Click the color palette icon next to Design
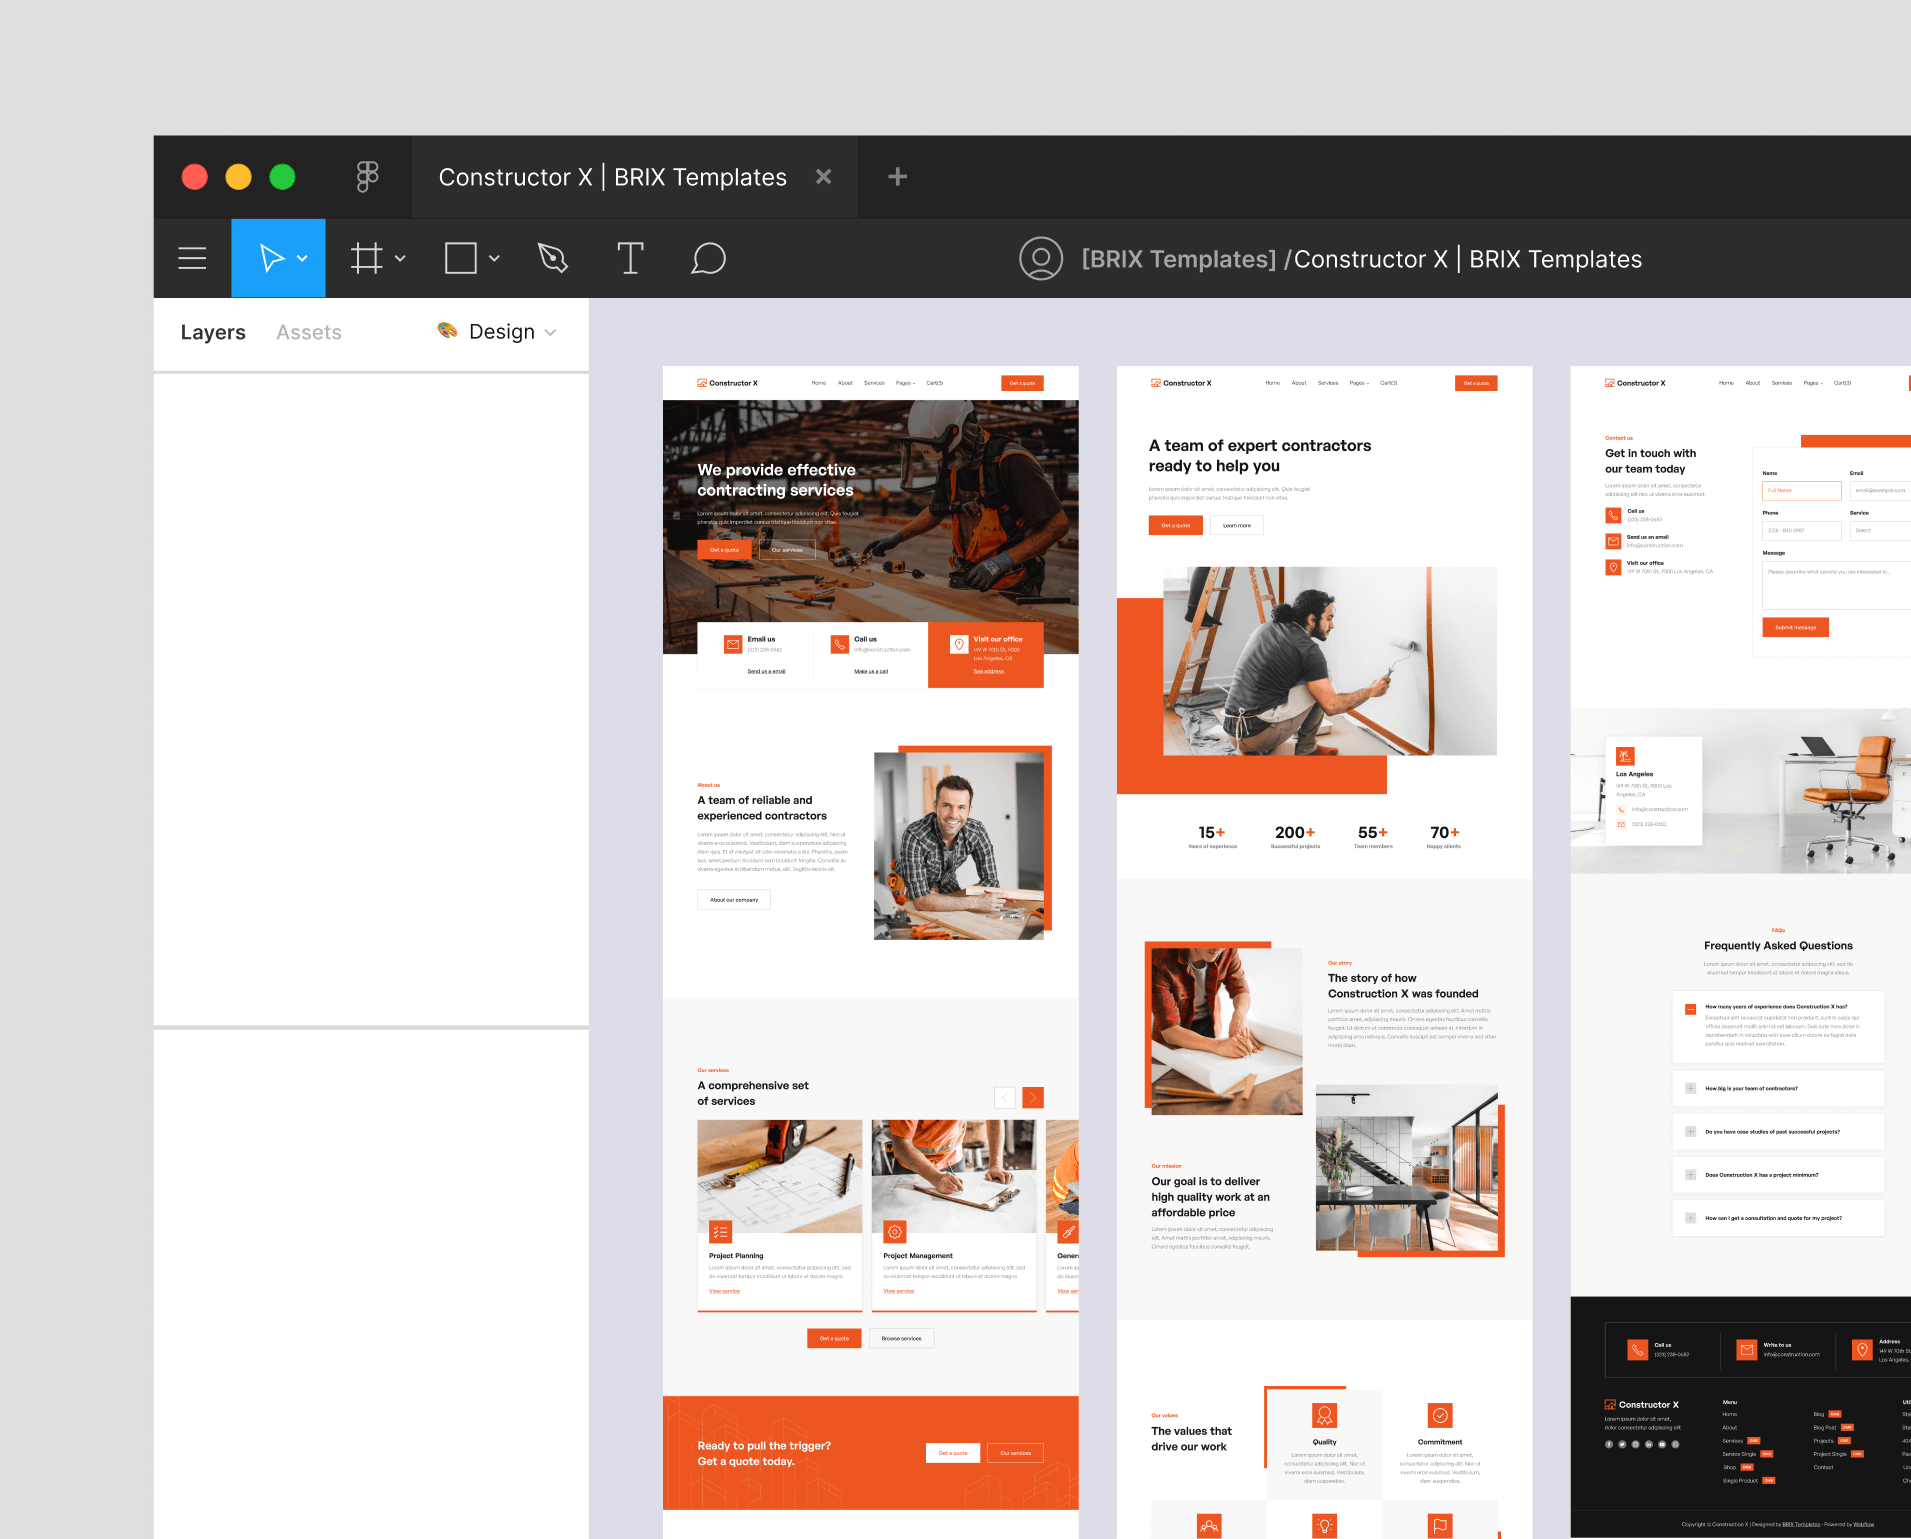The width and height of the screenshot is (1911, 1539). (446, 331)
